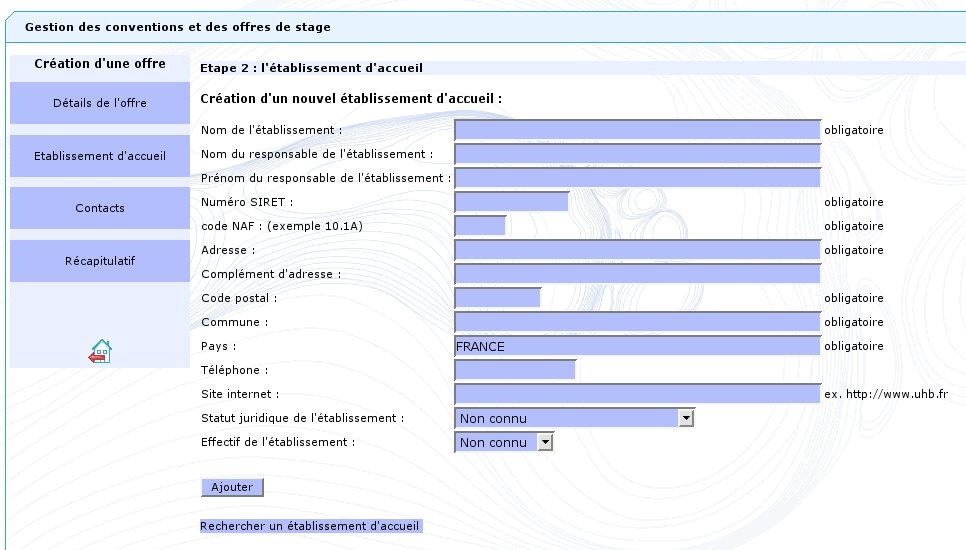Open the Récapitulatif step
This screenshot has width=966, height=550.
[100, 261]
